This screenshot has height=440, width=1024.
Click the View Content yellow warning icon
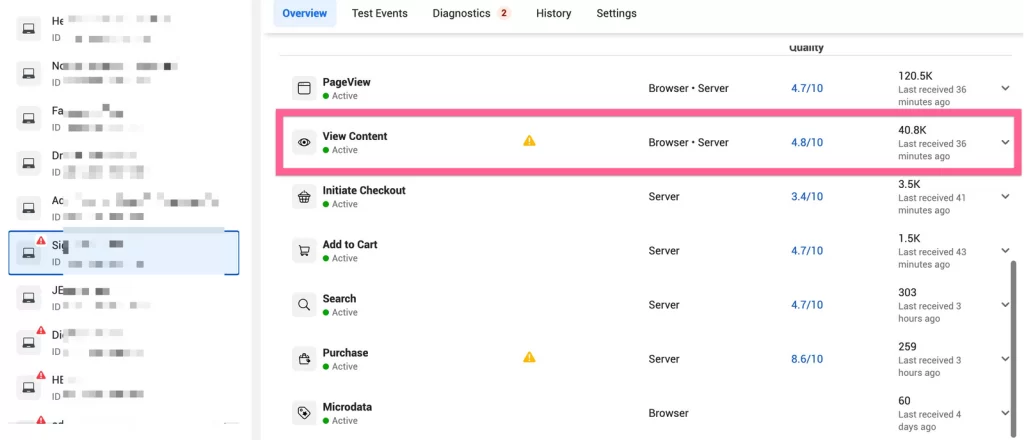(x=529, y=140)
